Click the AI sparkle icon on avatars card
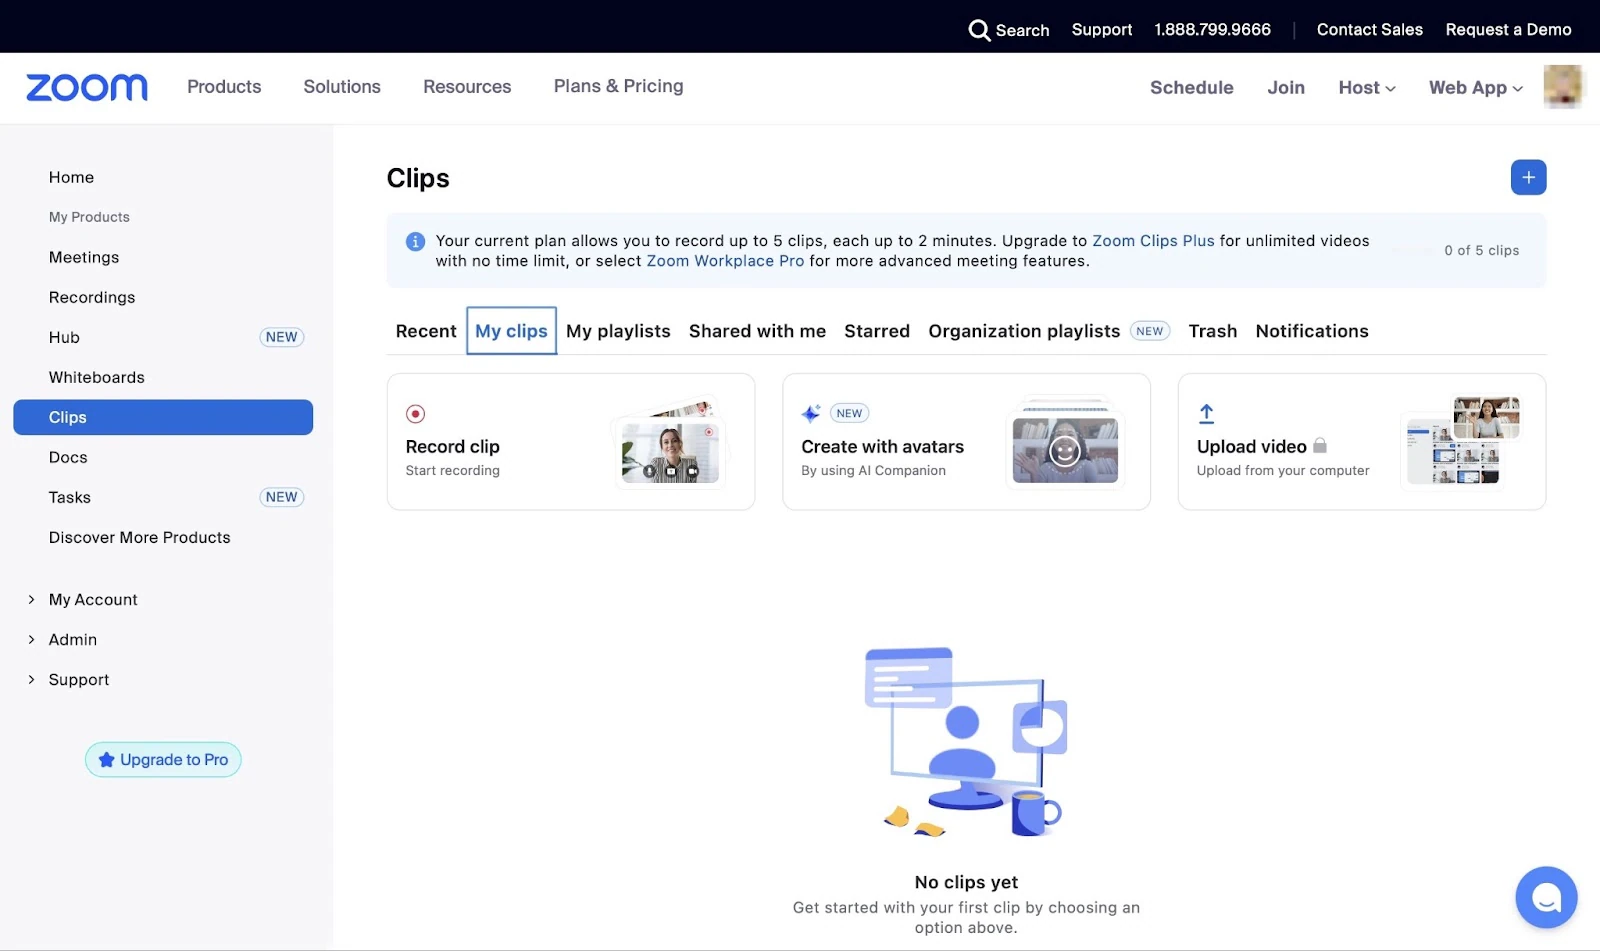This screenshot has height=951, width=1600. tap(811, 413)
